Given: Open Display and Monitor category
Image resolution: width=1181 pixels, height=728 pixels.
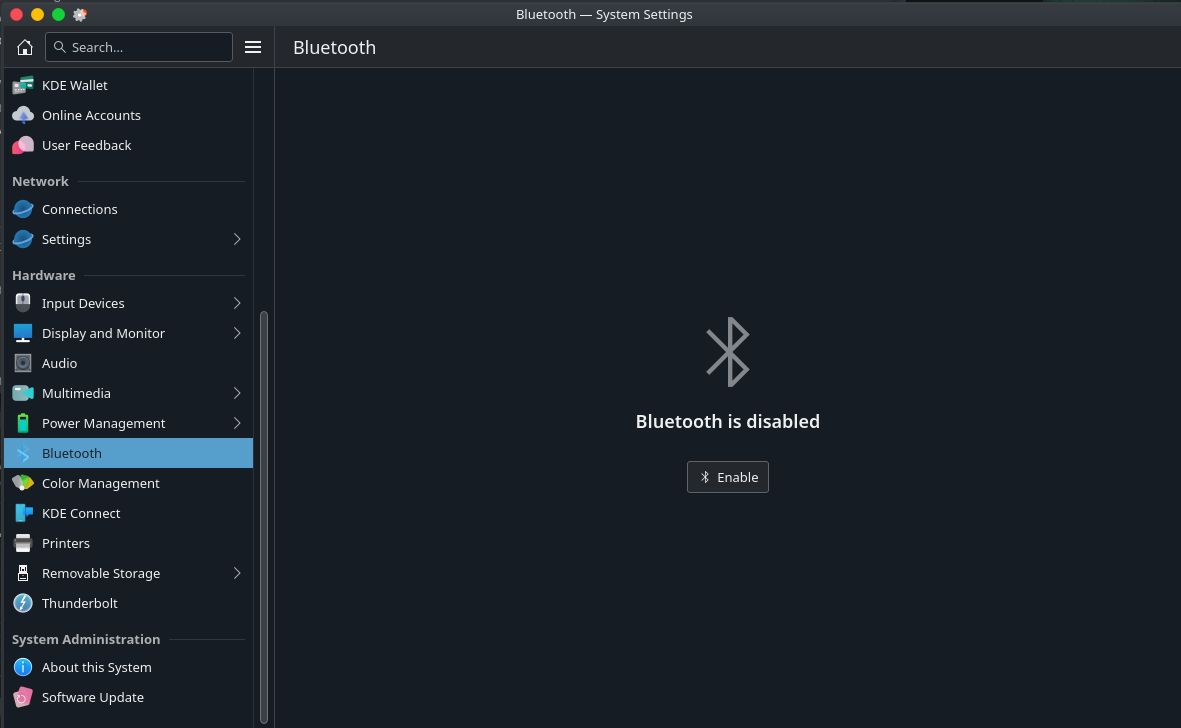Looking at the screenshot, I should tap(129, 334).
